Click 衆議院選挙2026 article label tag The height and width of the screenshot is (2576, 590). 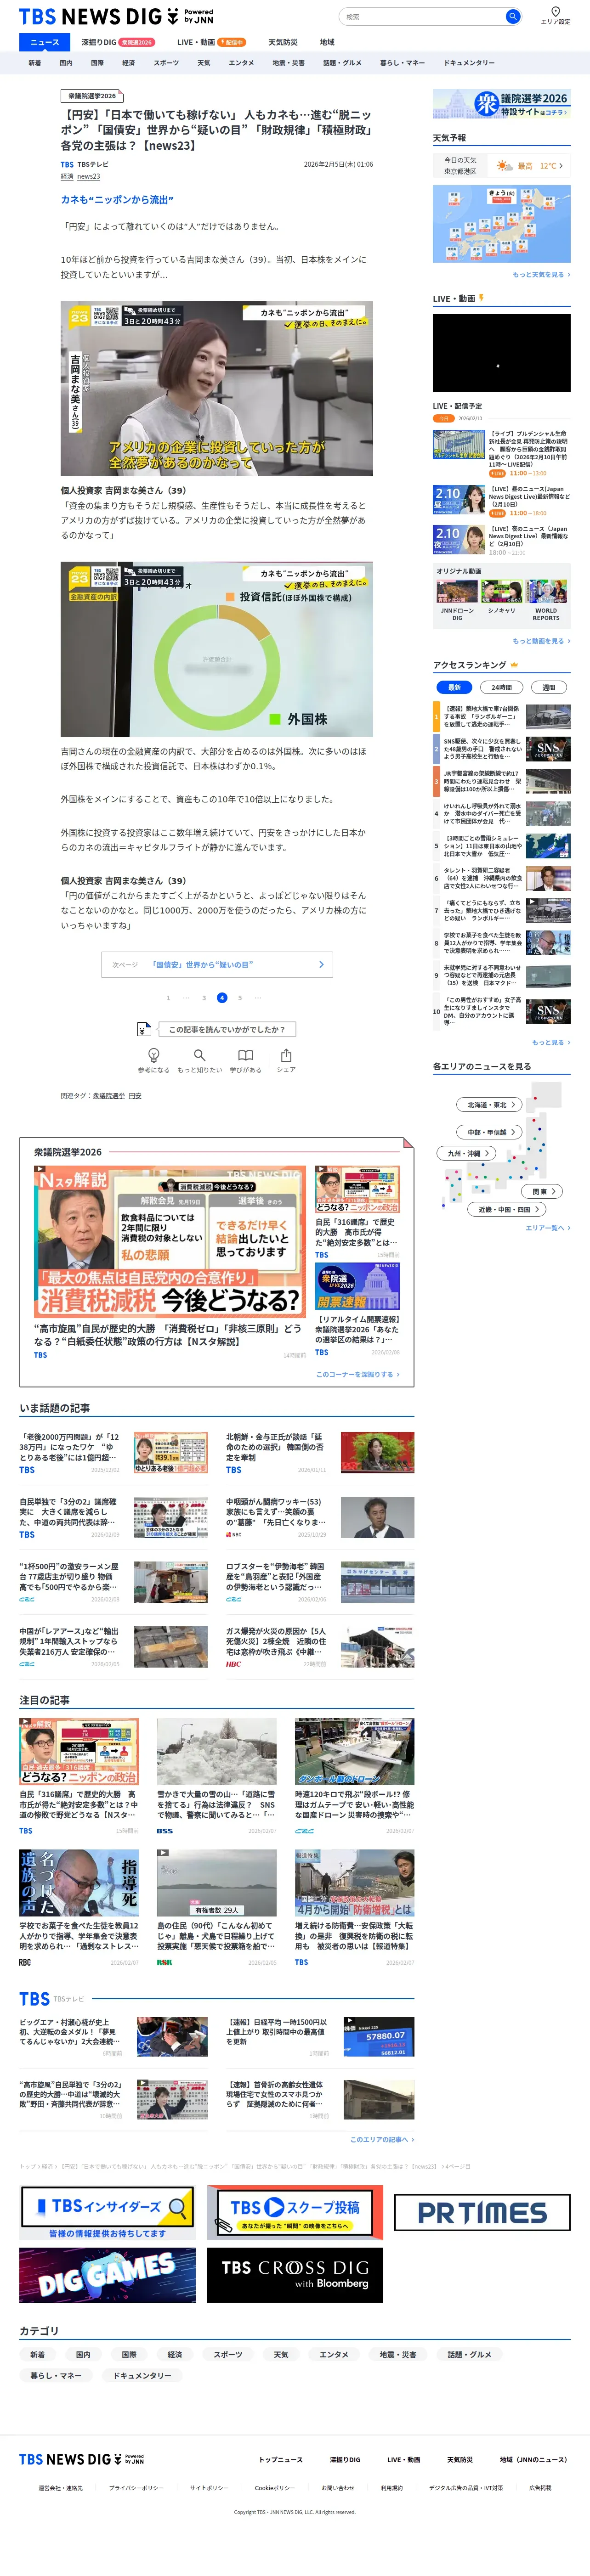pos(92,96)
